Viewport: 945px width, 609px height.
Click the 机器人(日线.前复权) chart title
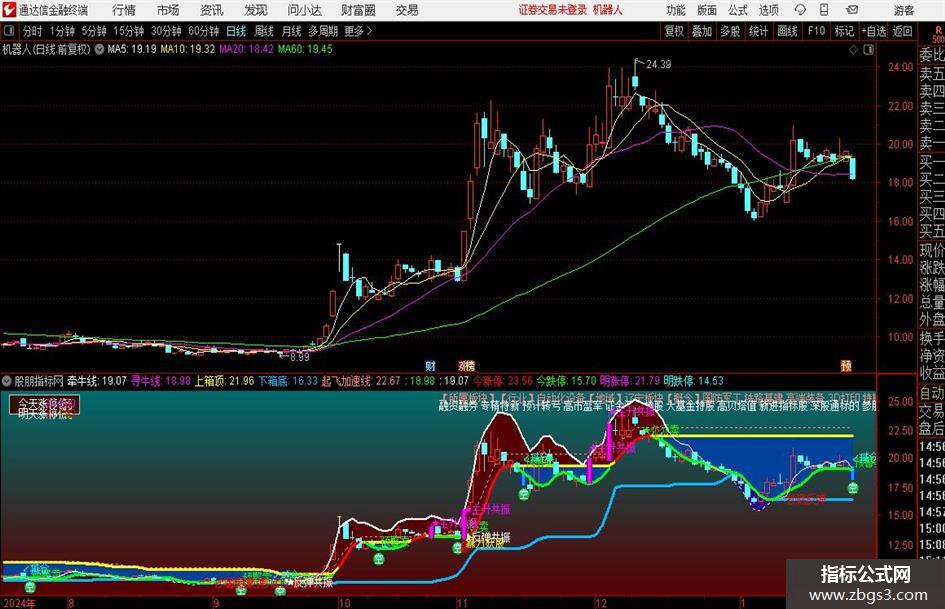(x=46, y=49)
